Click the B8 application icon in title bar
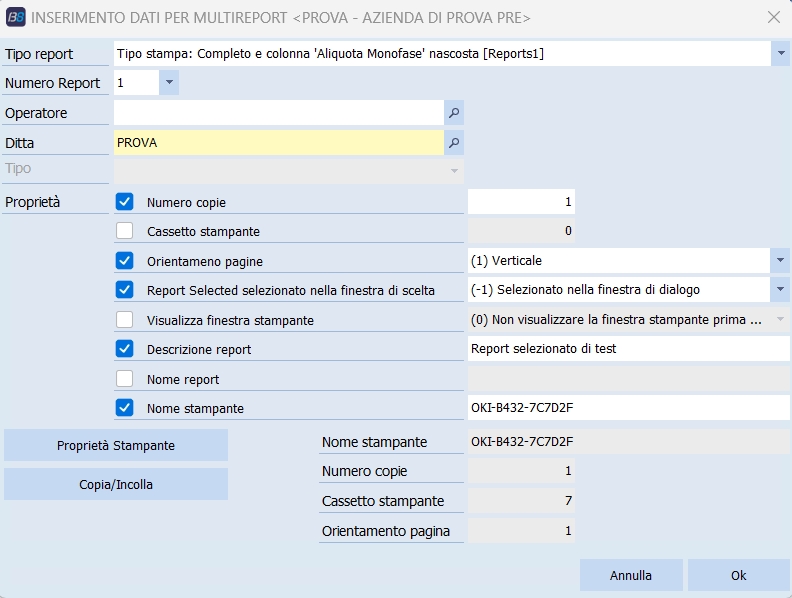This screenshot has width=792, height=598. pyautogui.click(x=16, y=17)
